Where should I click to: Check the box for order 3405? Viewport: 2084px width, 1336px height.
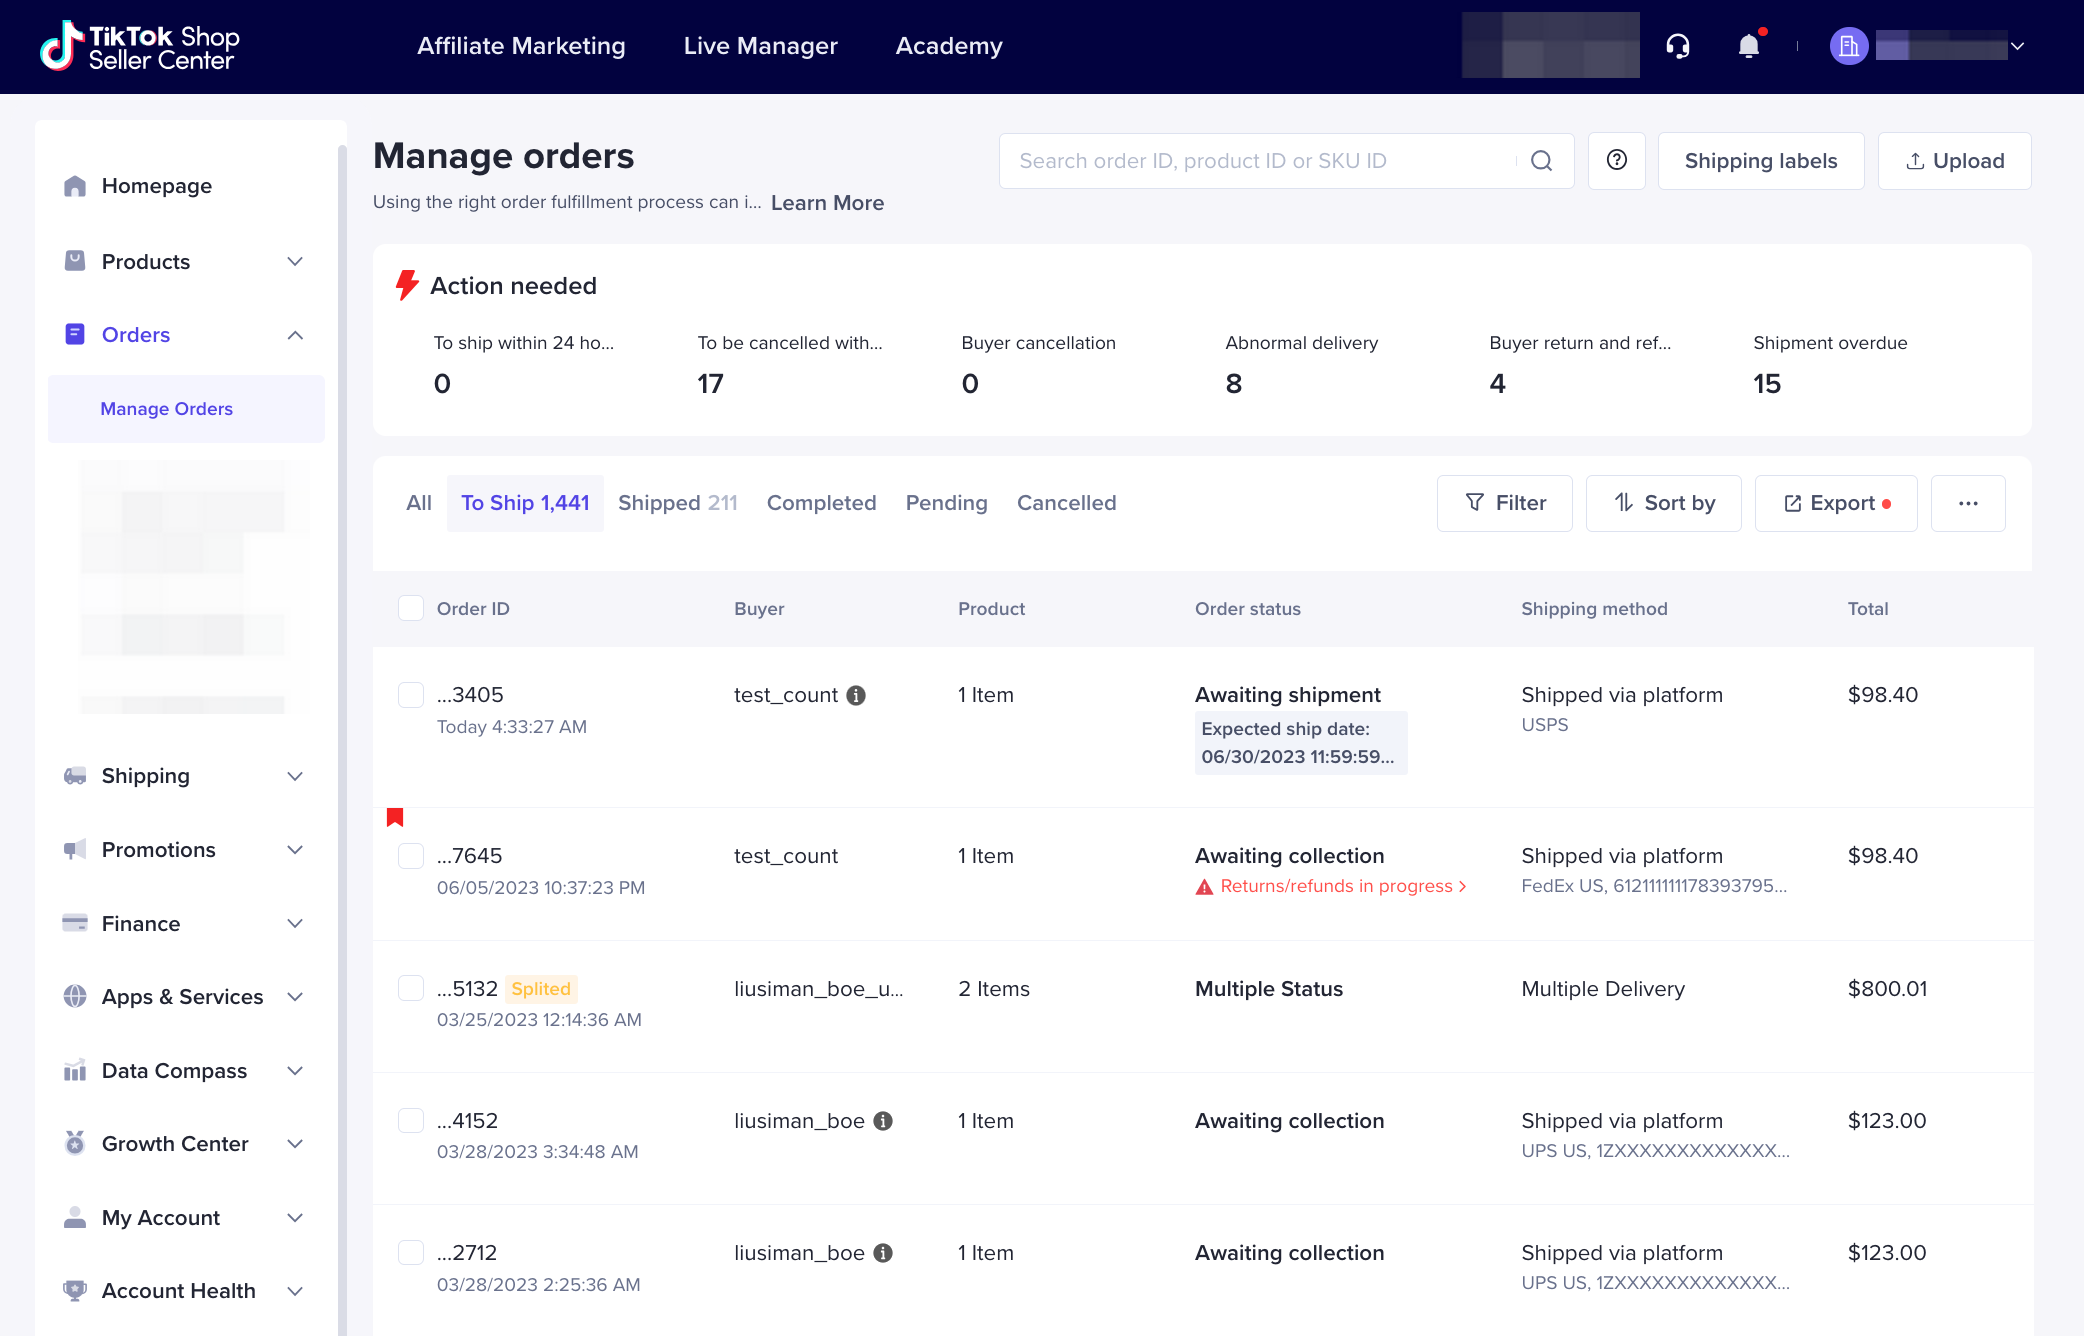coord(411,695)
